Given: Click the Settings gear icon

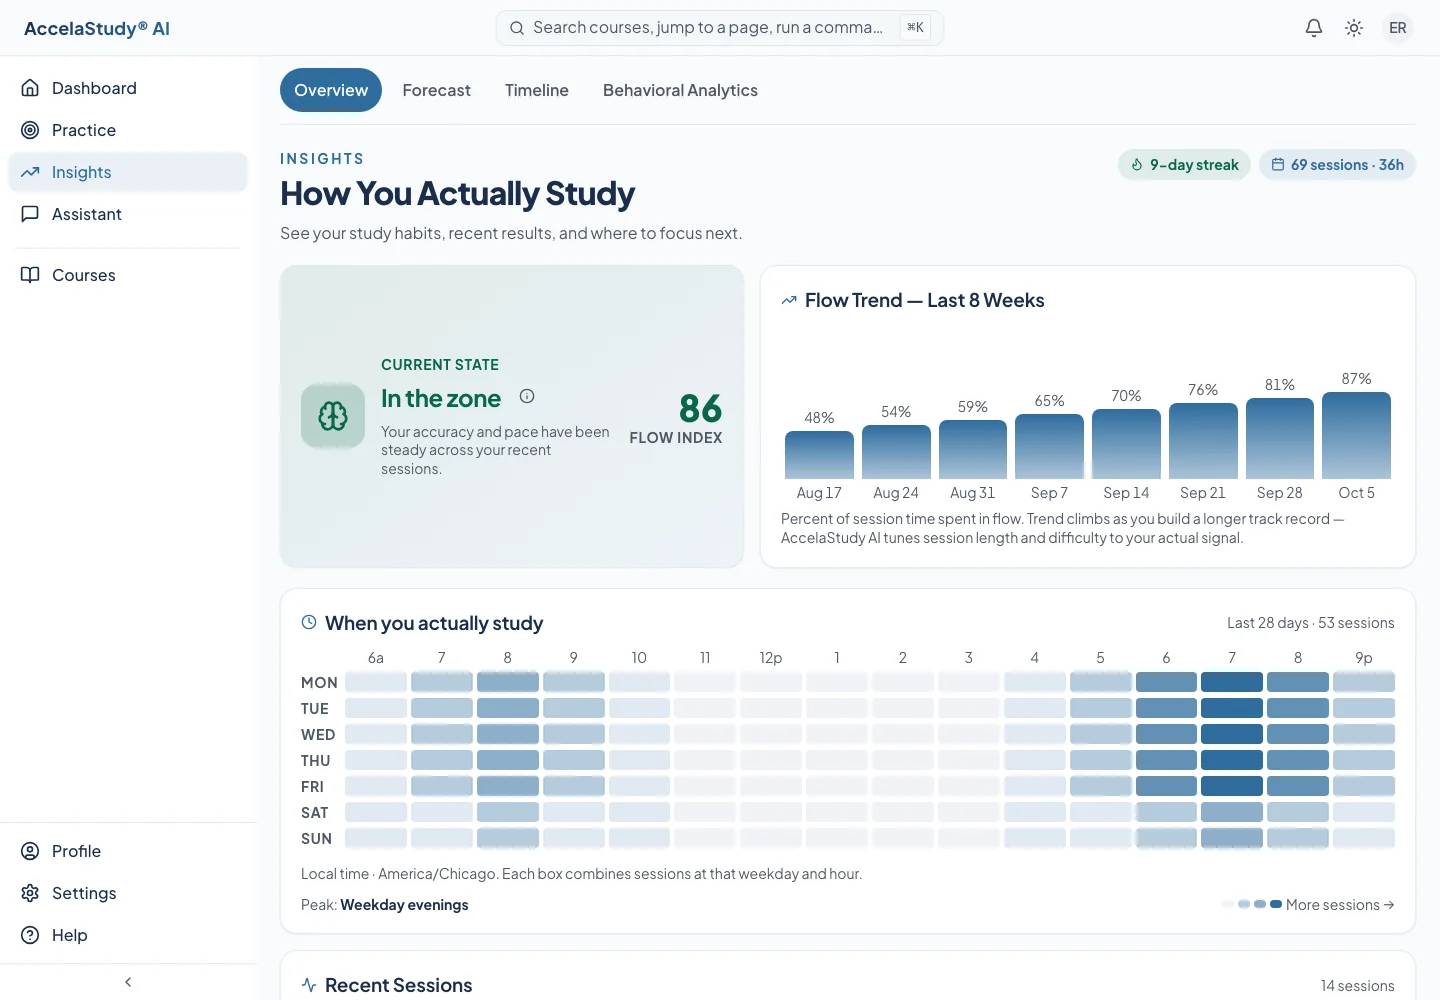Looking at the screenshot, I should 30,893.
